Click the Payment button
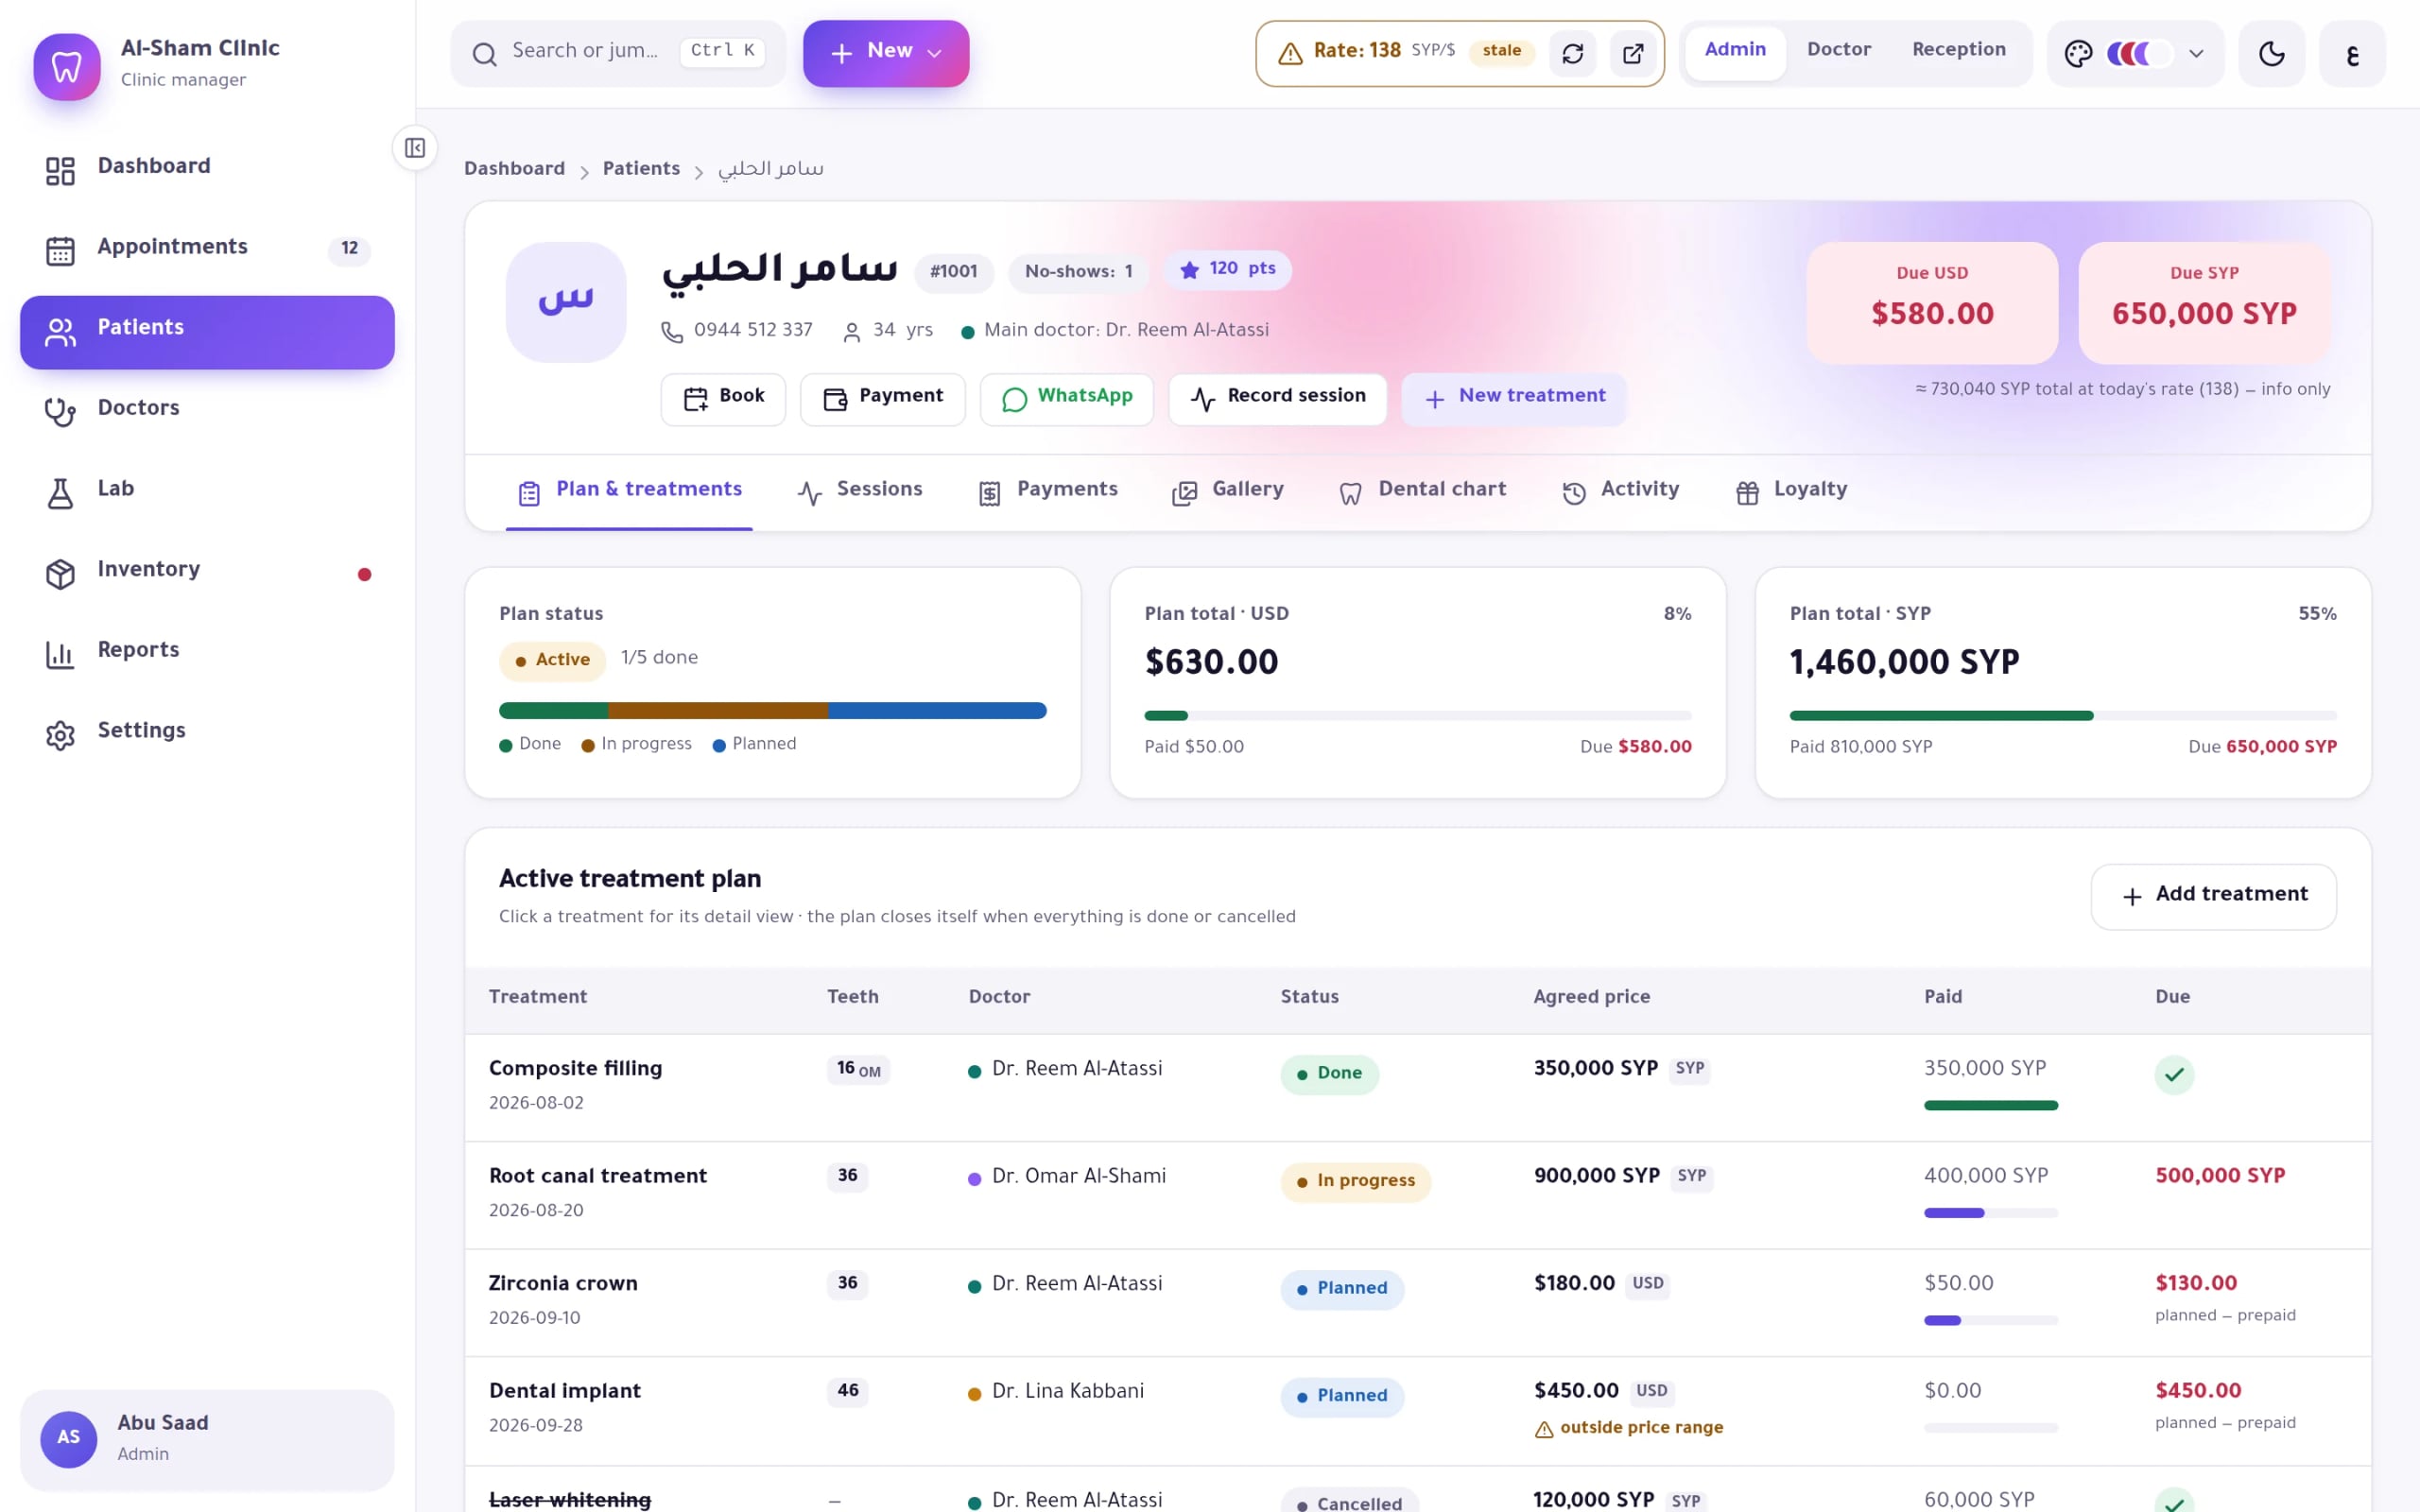This screenshot has width=2420, height=1512. pos(882,399)
